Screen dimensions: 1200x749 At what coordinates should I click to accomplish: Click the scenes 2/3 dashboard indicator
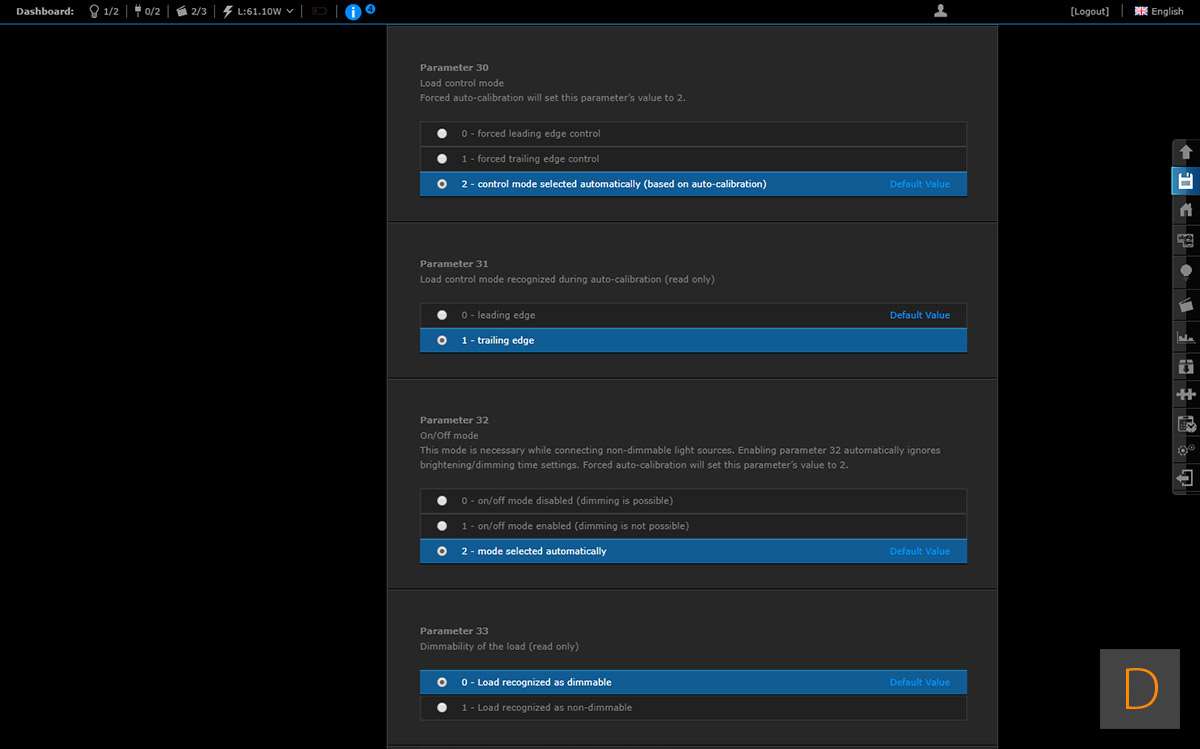(x=191, y=12)
